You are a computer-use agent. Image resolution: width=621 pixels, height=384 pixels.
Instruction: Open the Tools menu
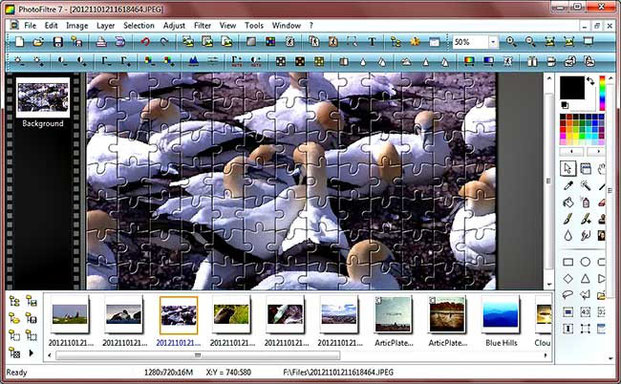254,26
